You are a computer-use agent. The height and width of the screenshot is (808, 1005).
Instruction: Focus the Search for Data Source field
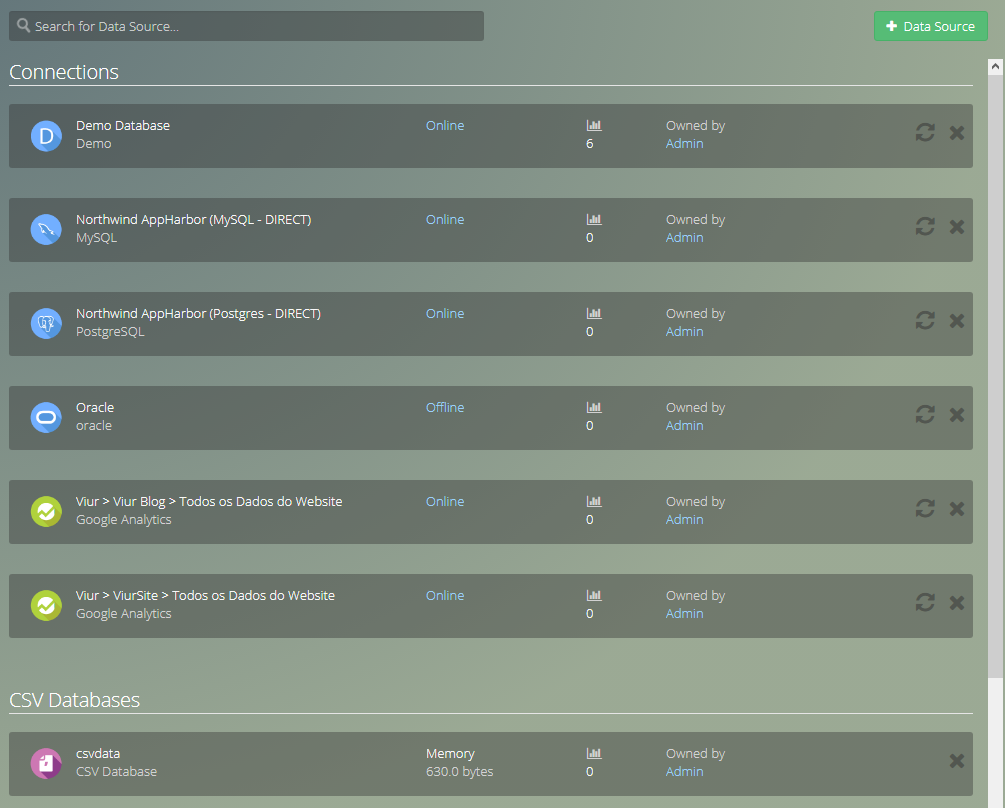(246, 26)
